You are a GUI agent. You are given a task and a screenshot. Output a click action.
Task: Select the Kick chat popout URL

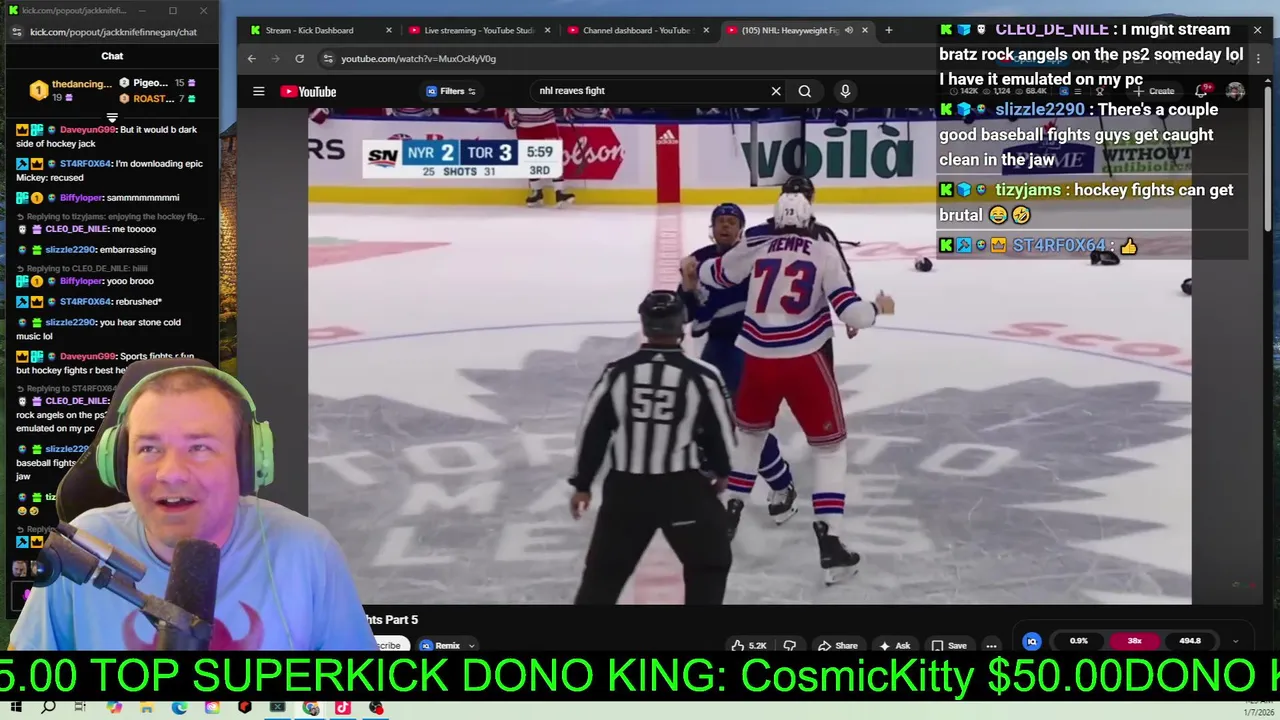(x=113, y=32)
